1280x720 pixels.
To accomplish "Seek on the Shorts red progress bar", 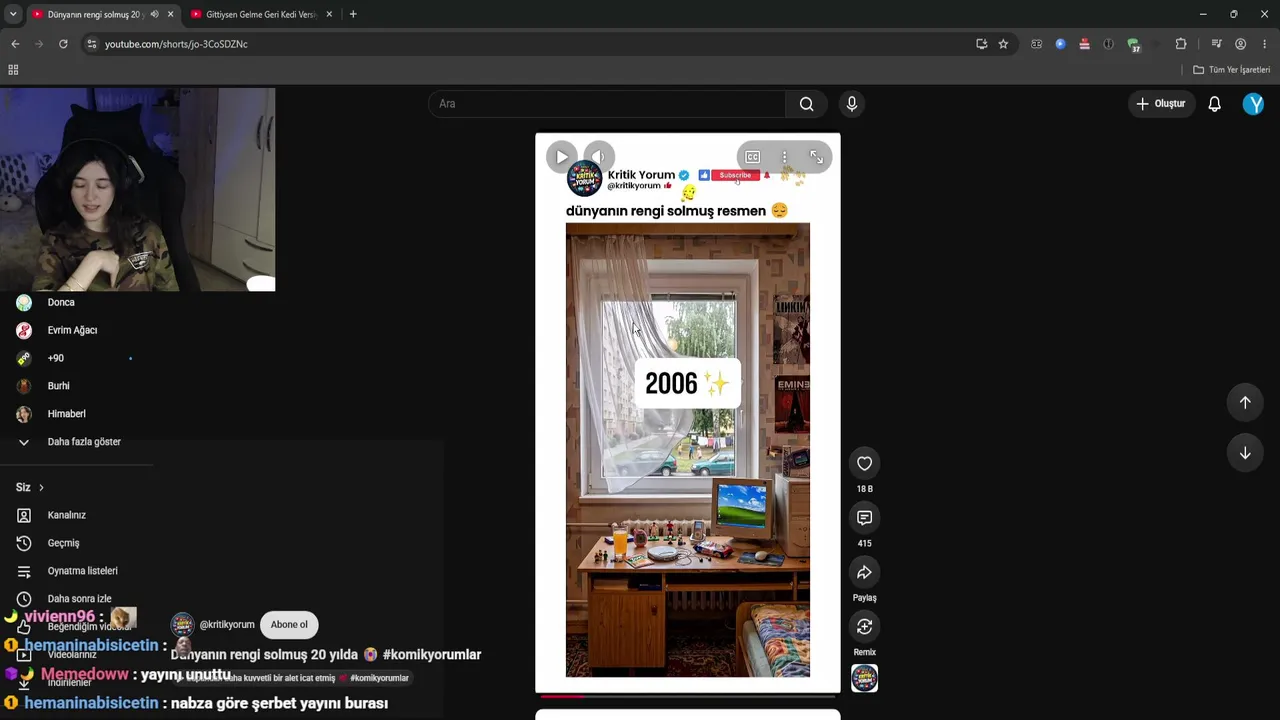I will tap(688, 696).
